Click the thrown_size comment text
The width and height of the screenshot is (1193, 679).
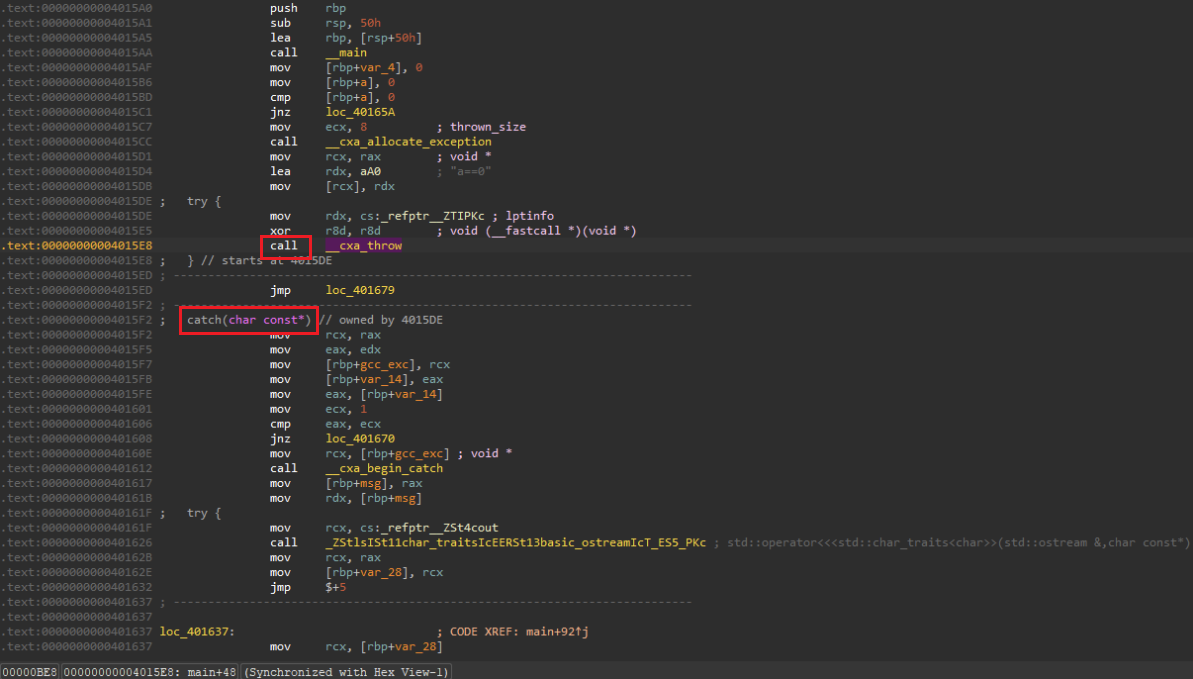pos(487,127)
